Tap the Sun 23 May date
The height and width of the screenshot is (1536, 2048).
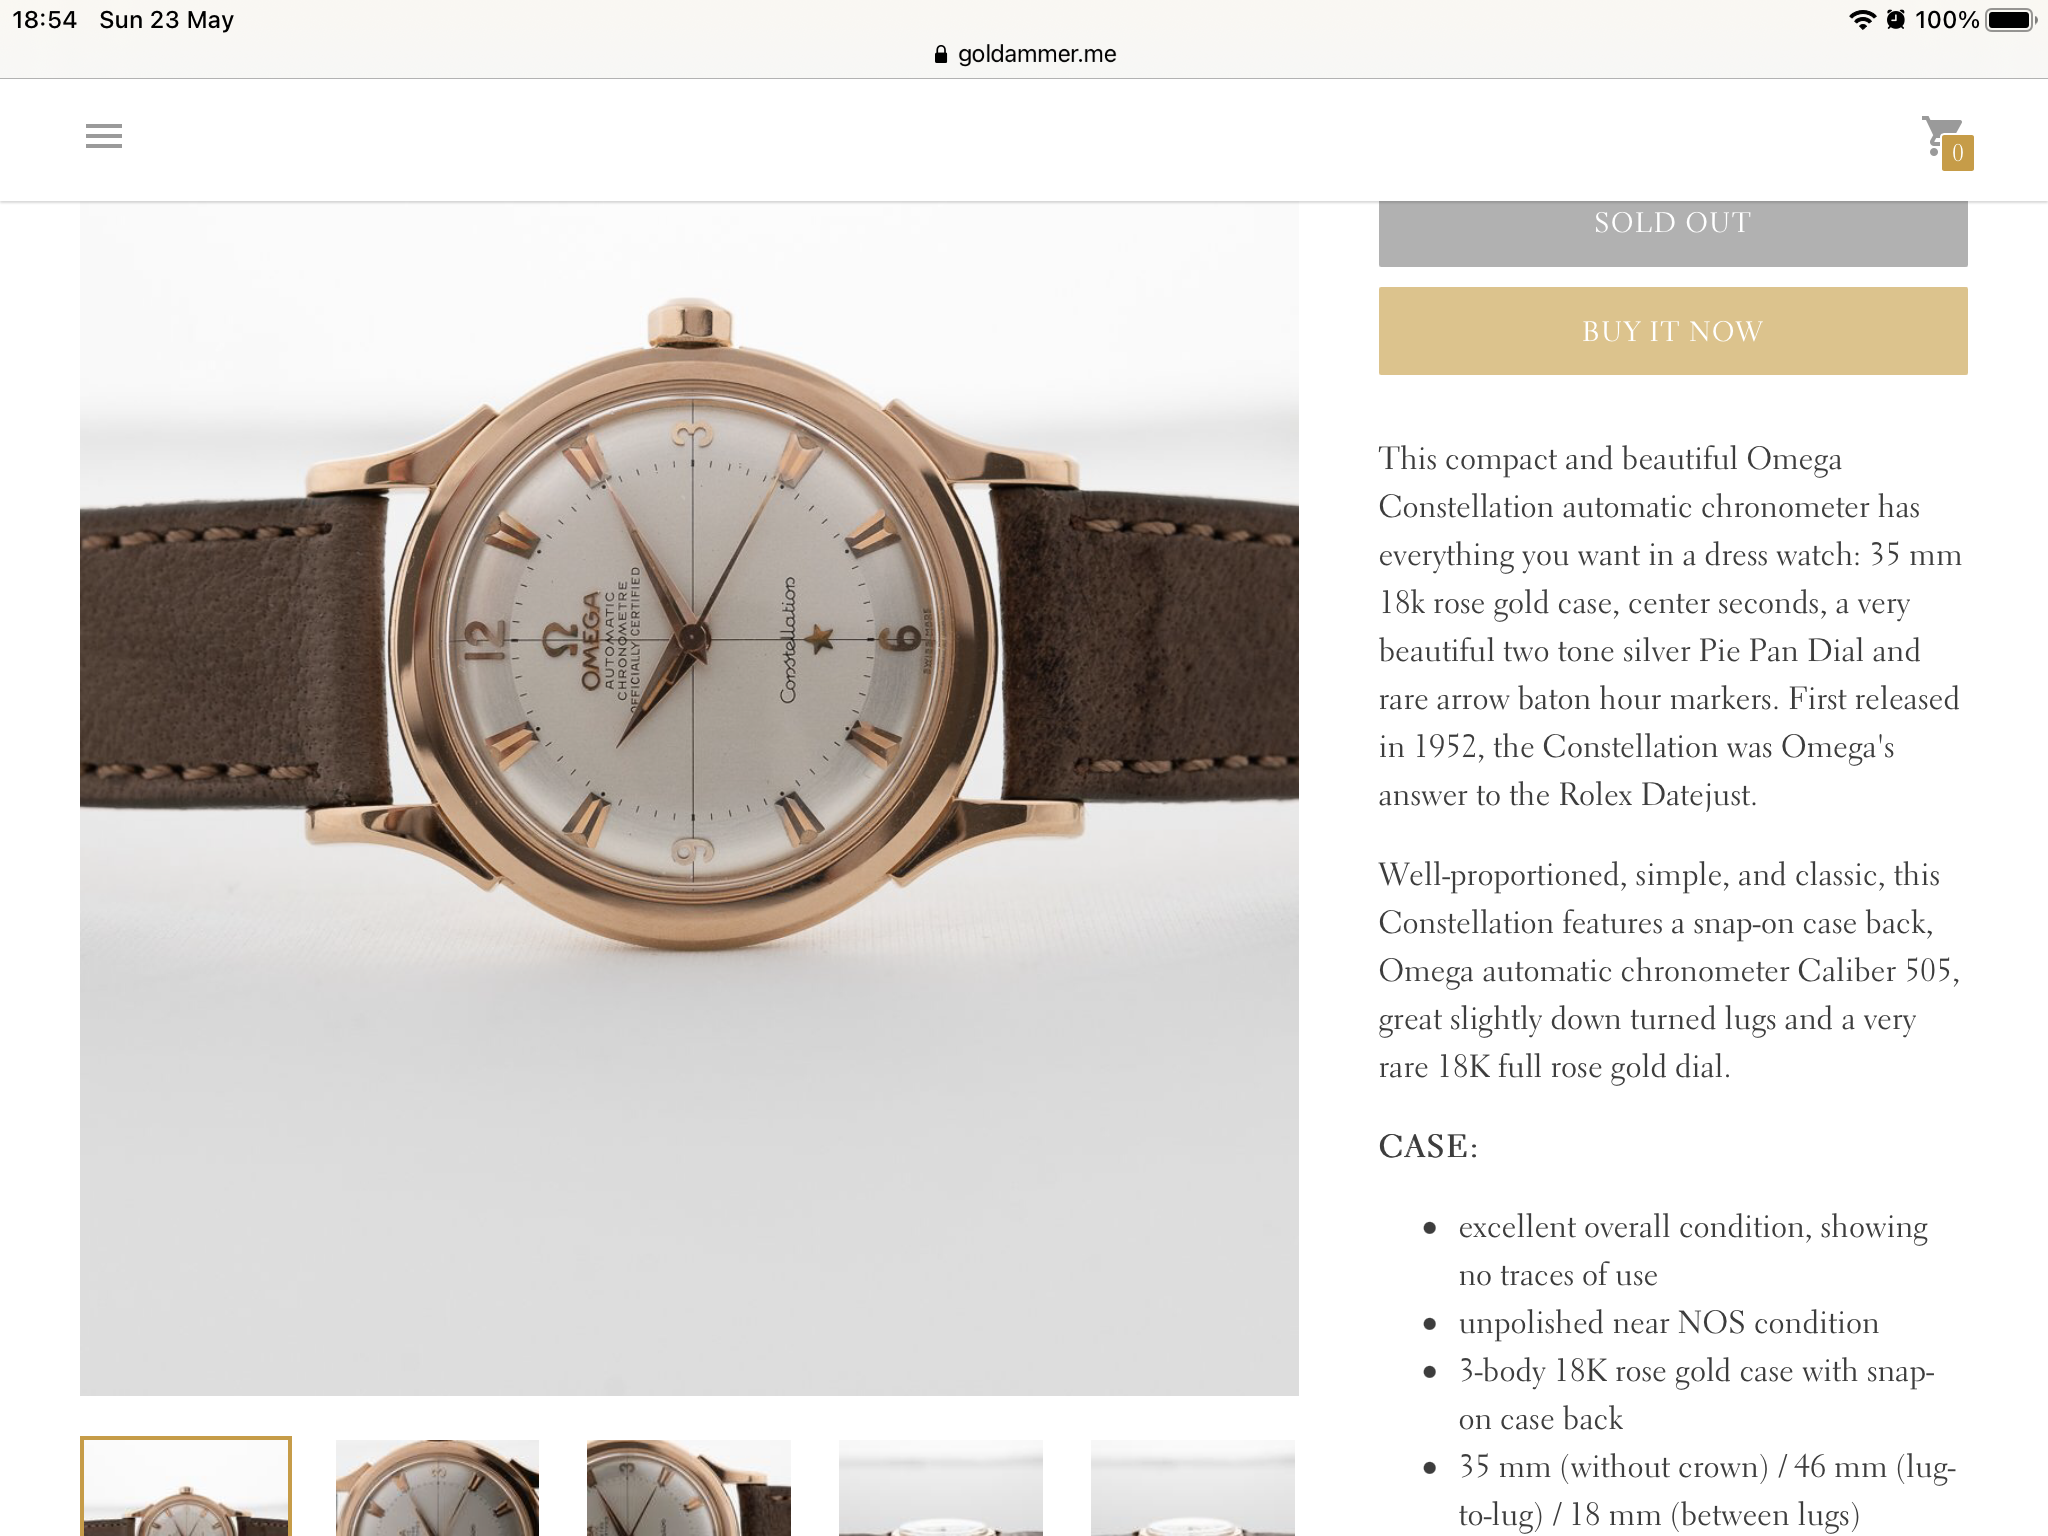[166, 20]
